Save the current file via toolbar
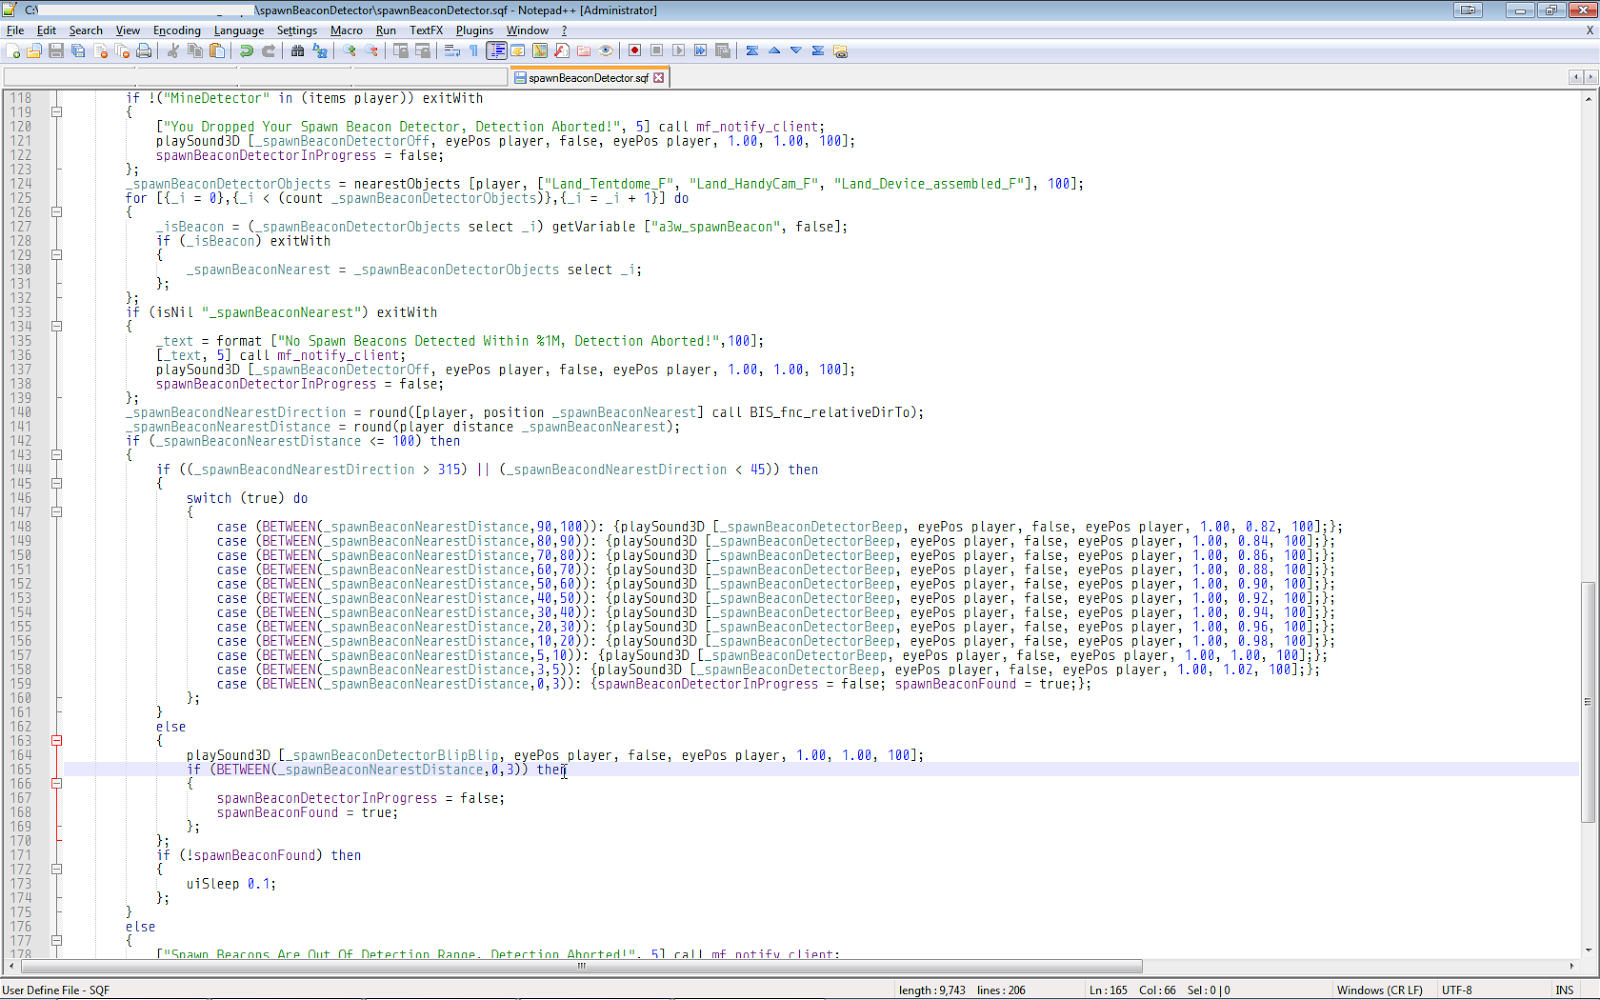 click(x=56, y=51)
